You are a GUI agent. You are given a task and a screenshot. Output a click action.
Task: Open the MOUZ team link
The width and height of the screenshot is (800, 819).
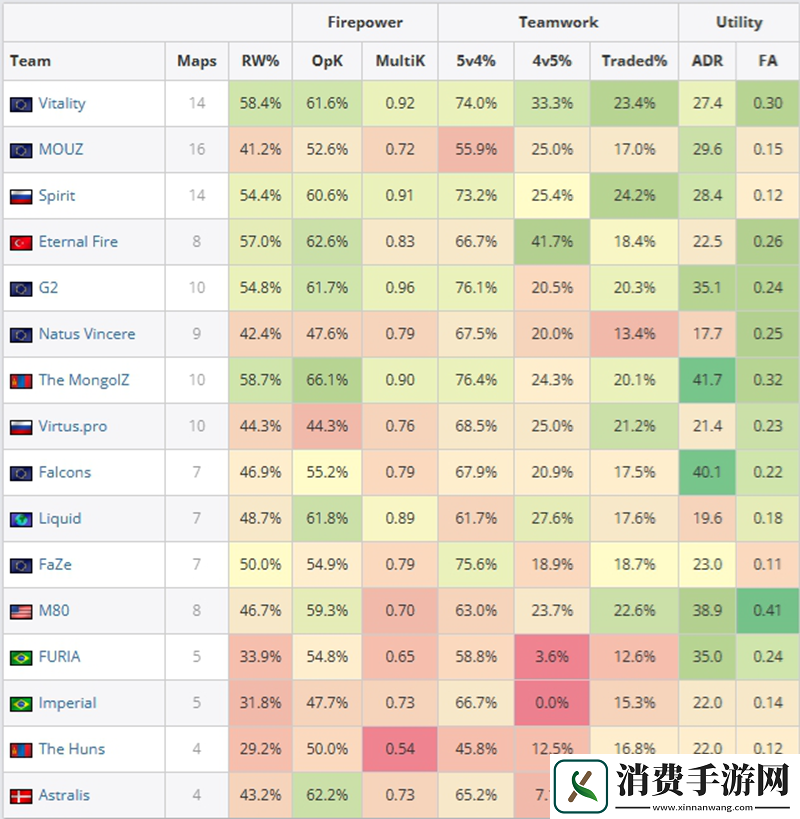pos(61,149)
